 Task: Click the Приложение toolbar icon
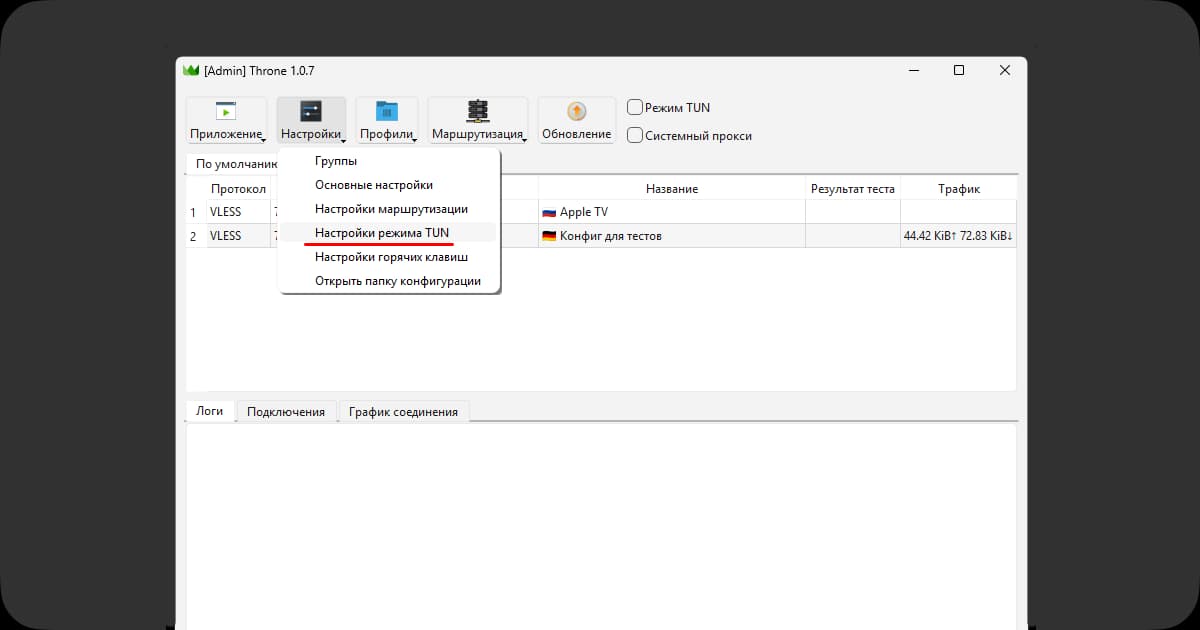coord(226,111)
